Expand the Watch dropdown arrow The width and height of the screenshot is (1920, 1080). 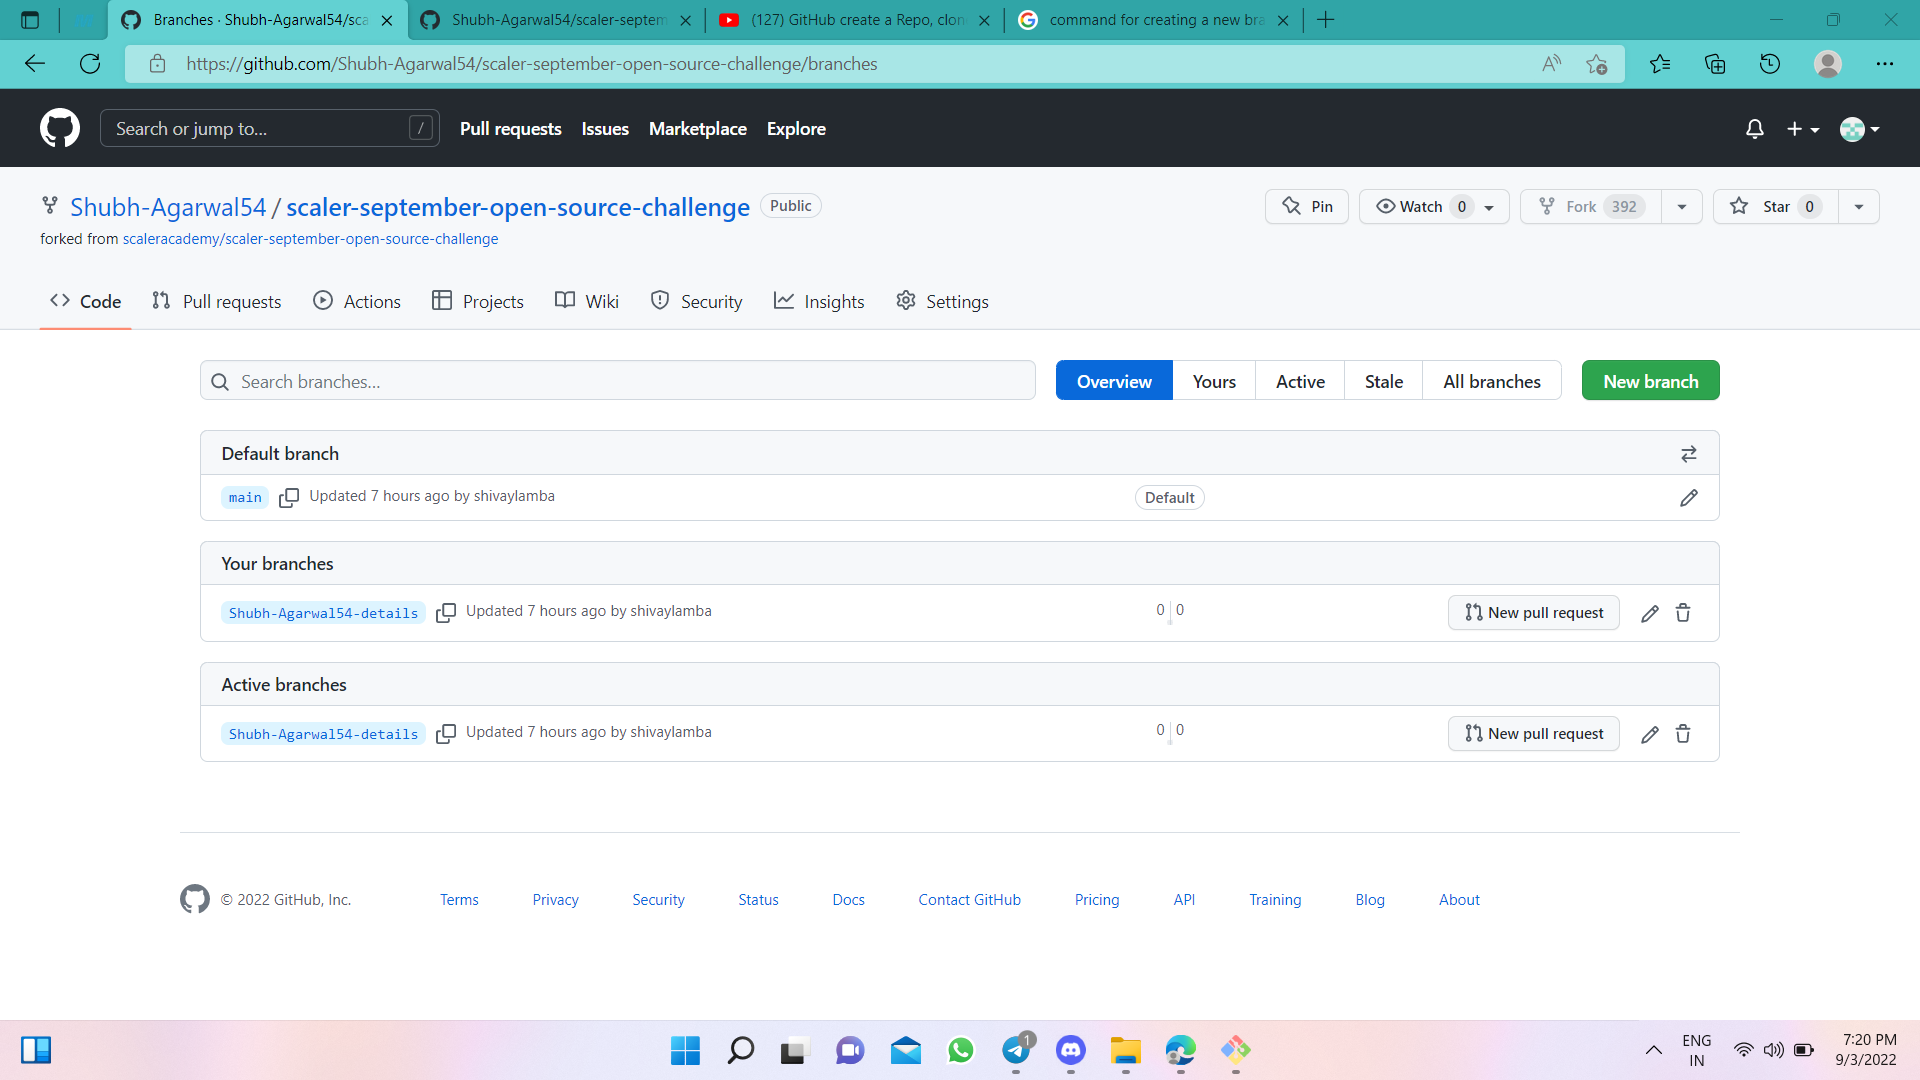click(x=1489, y=206)
